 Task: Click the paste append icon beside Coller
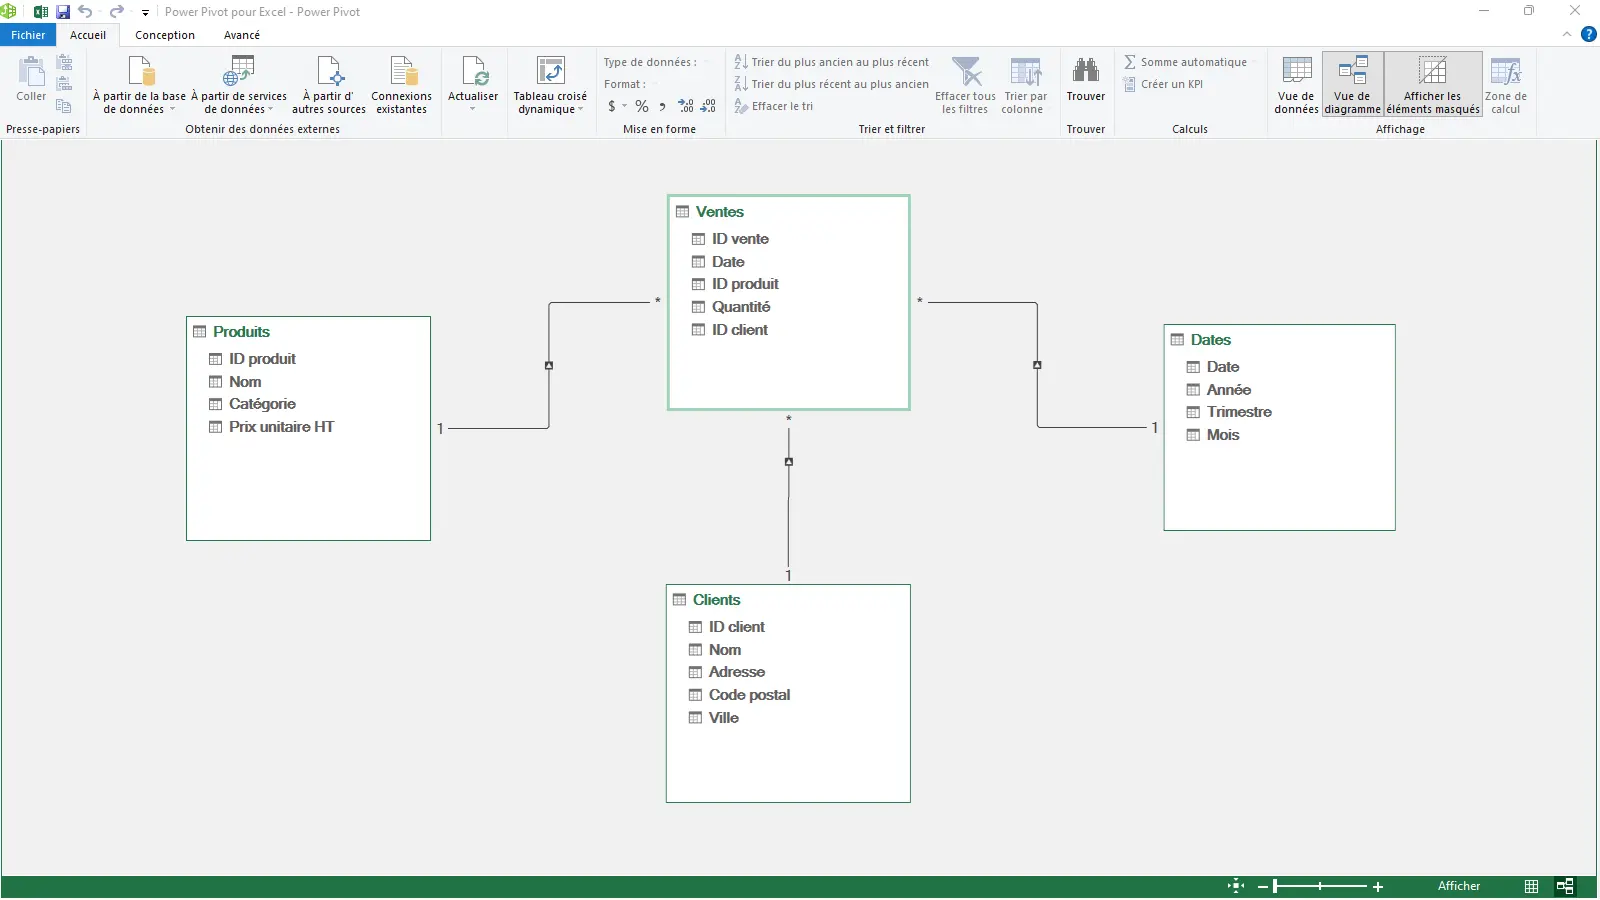click(x=65, y=63)
